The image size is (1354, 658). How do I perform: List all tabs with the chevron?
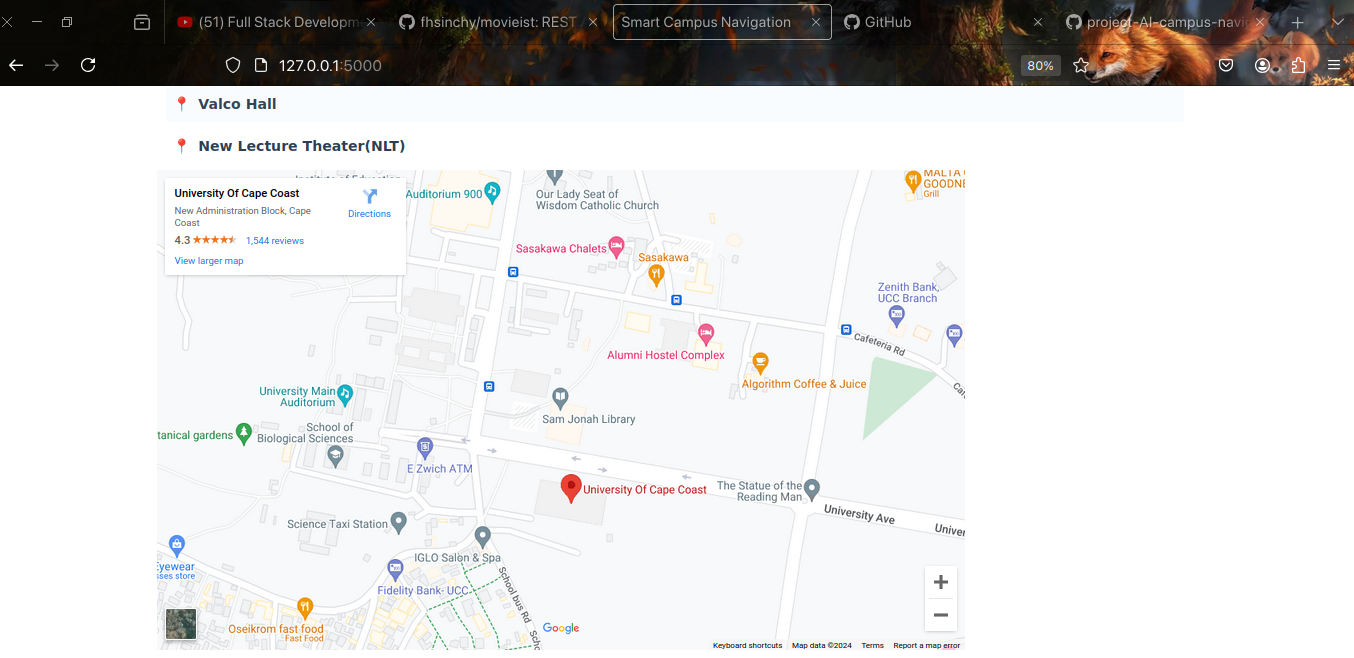[x=1337, y=22]
